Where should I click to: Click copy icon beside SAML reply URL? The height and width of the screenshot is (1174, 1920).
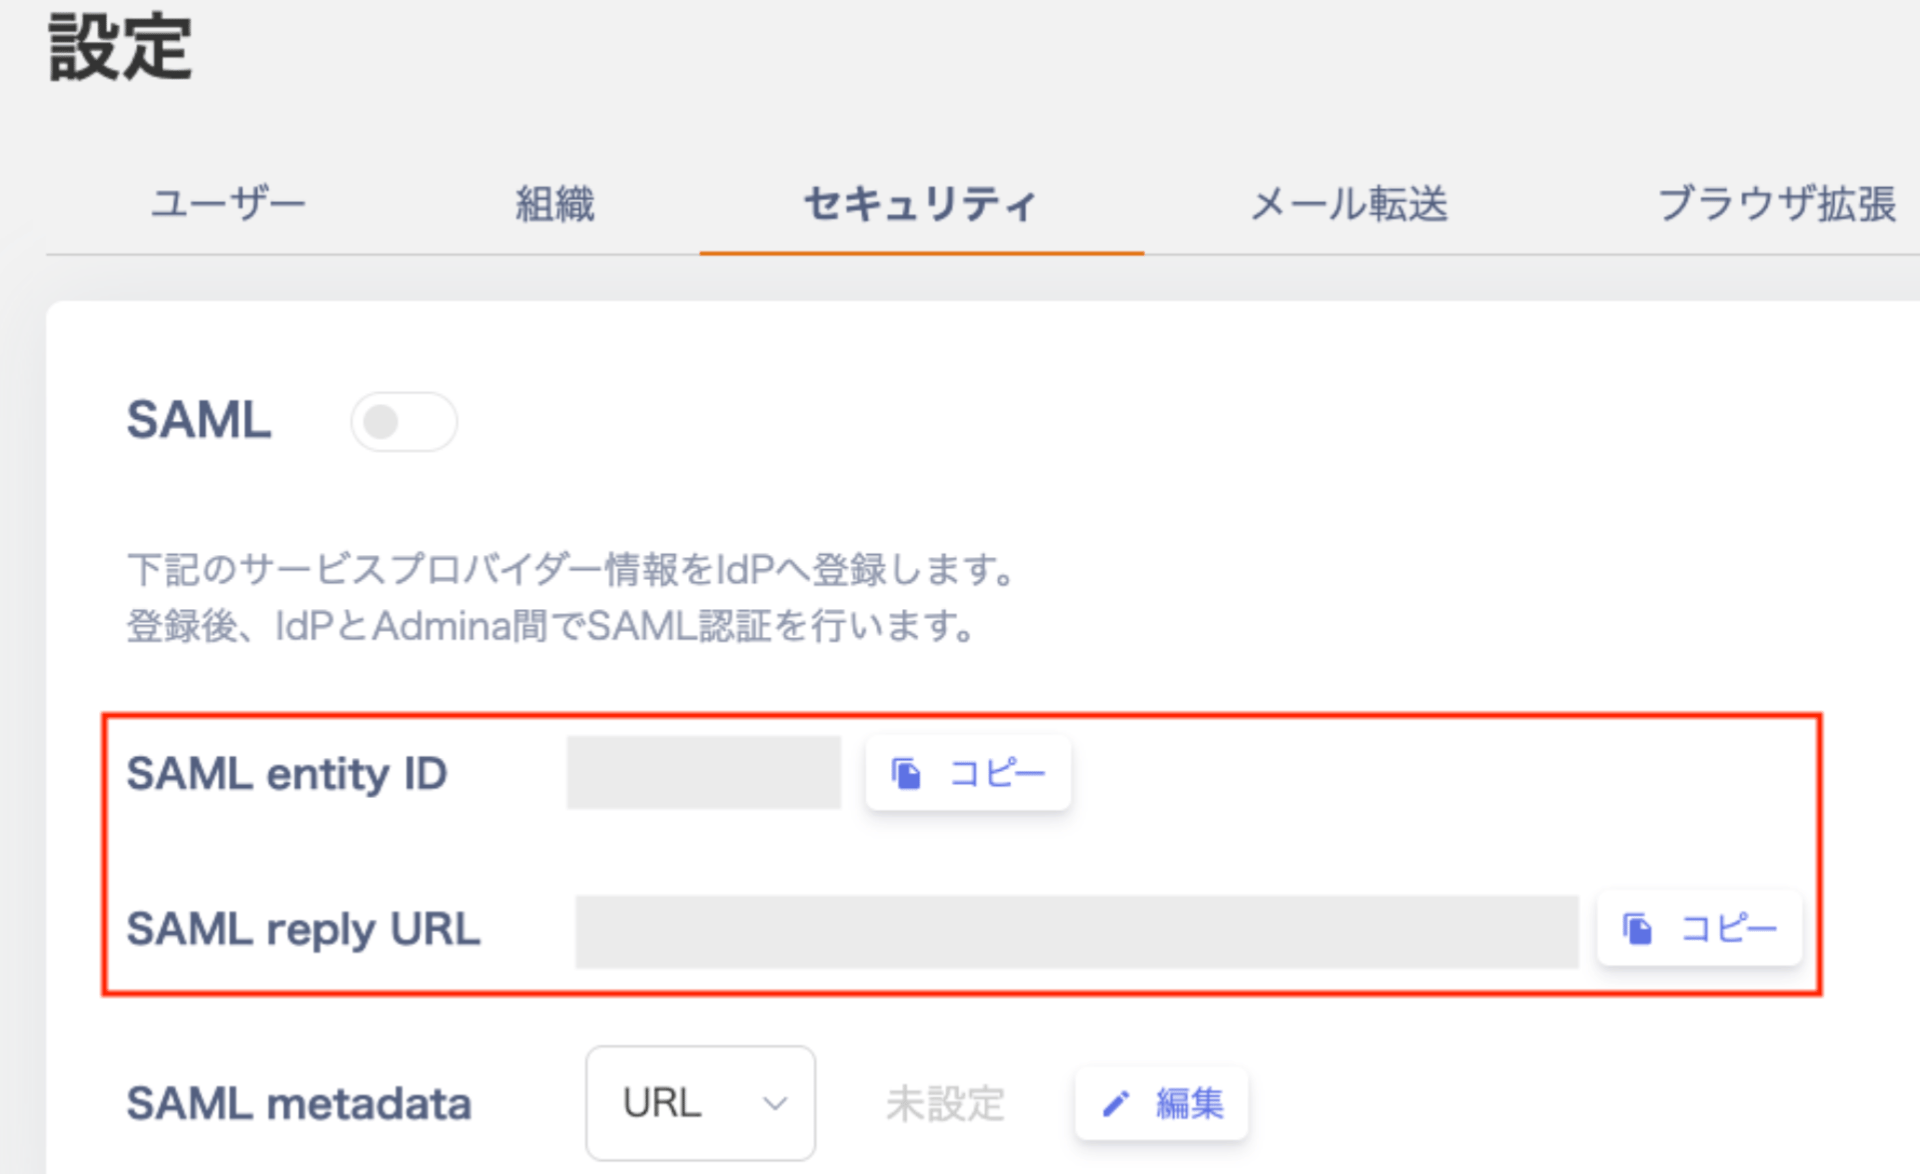(1637, 928)
